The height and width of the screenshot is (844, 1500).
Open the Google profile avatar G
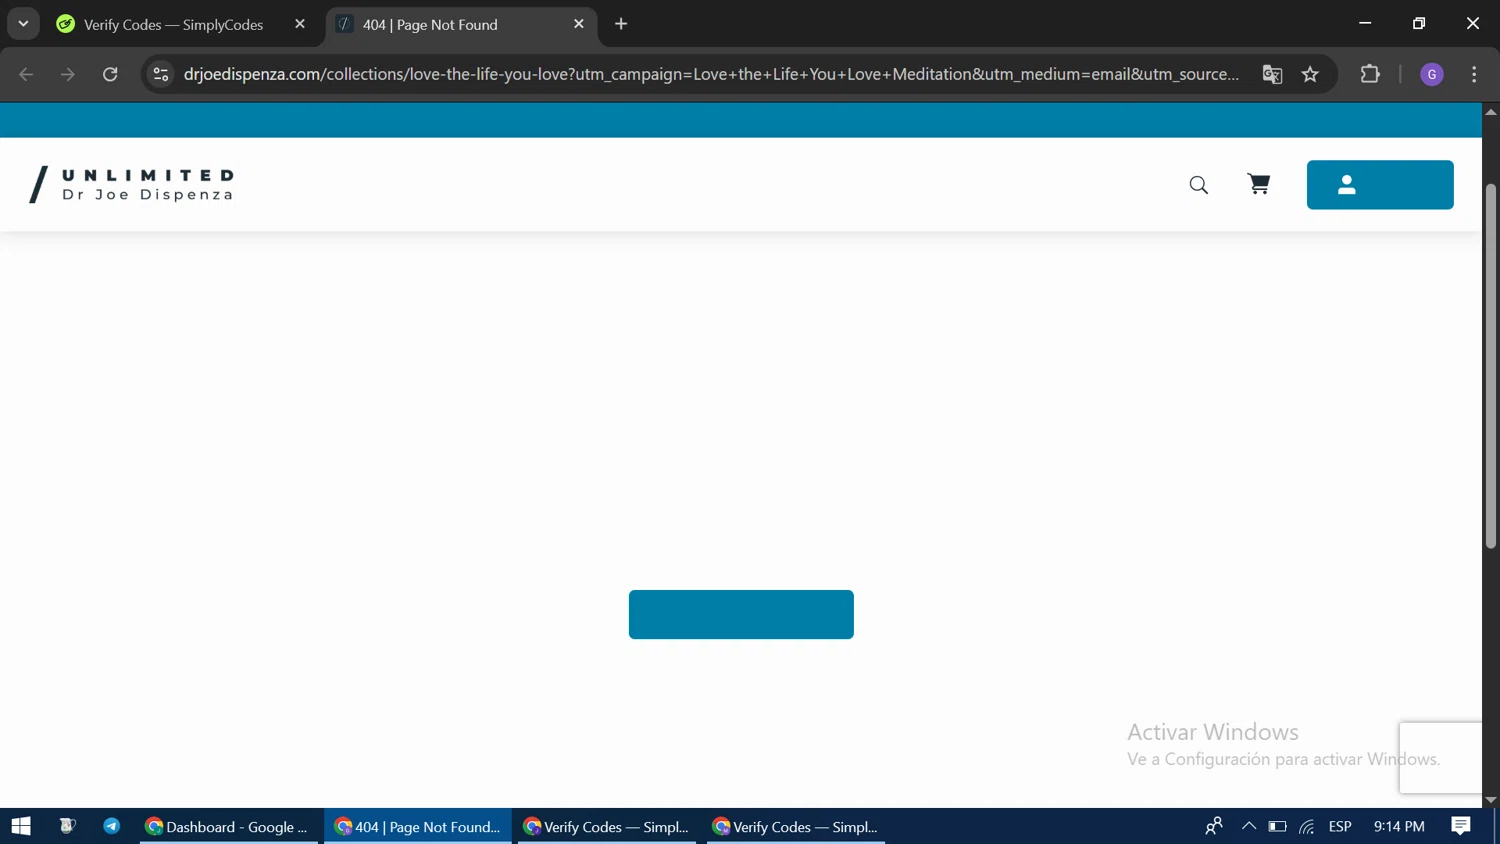(1432, 74)
